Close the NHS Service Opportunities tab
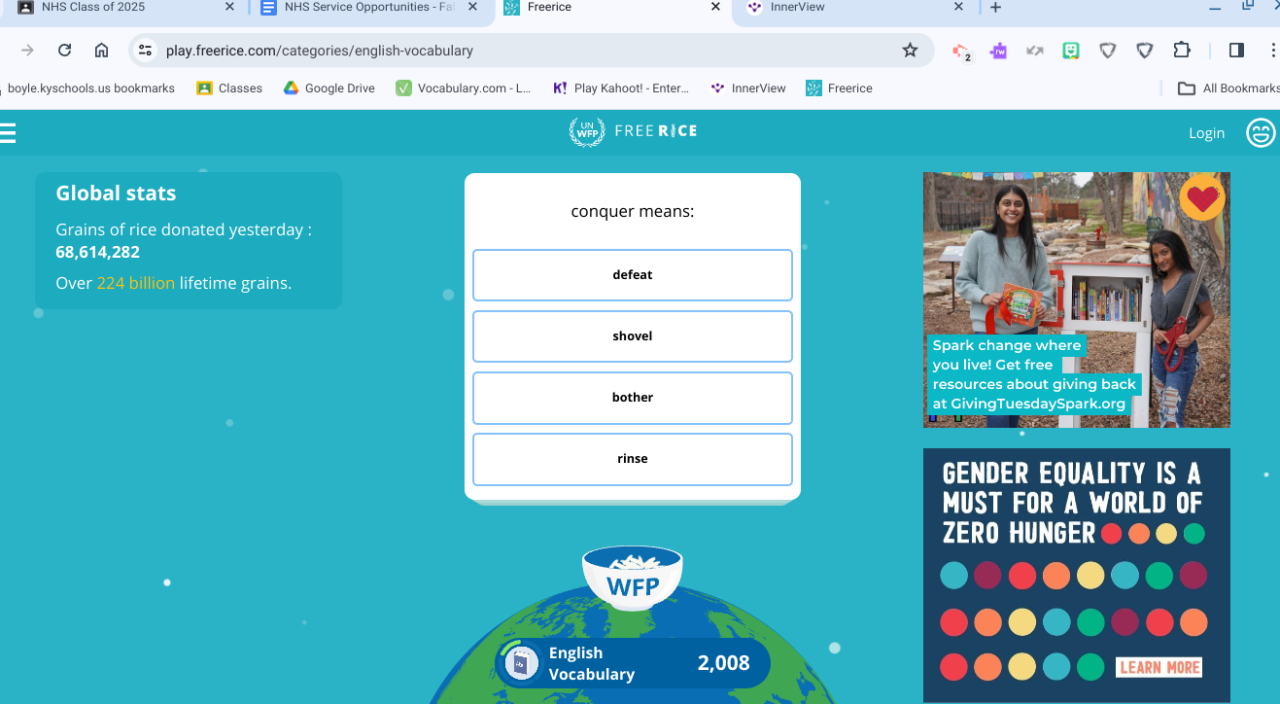This screenshot has width=1280, height=704. tap(473, 7)
